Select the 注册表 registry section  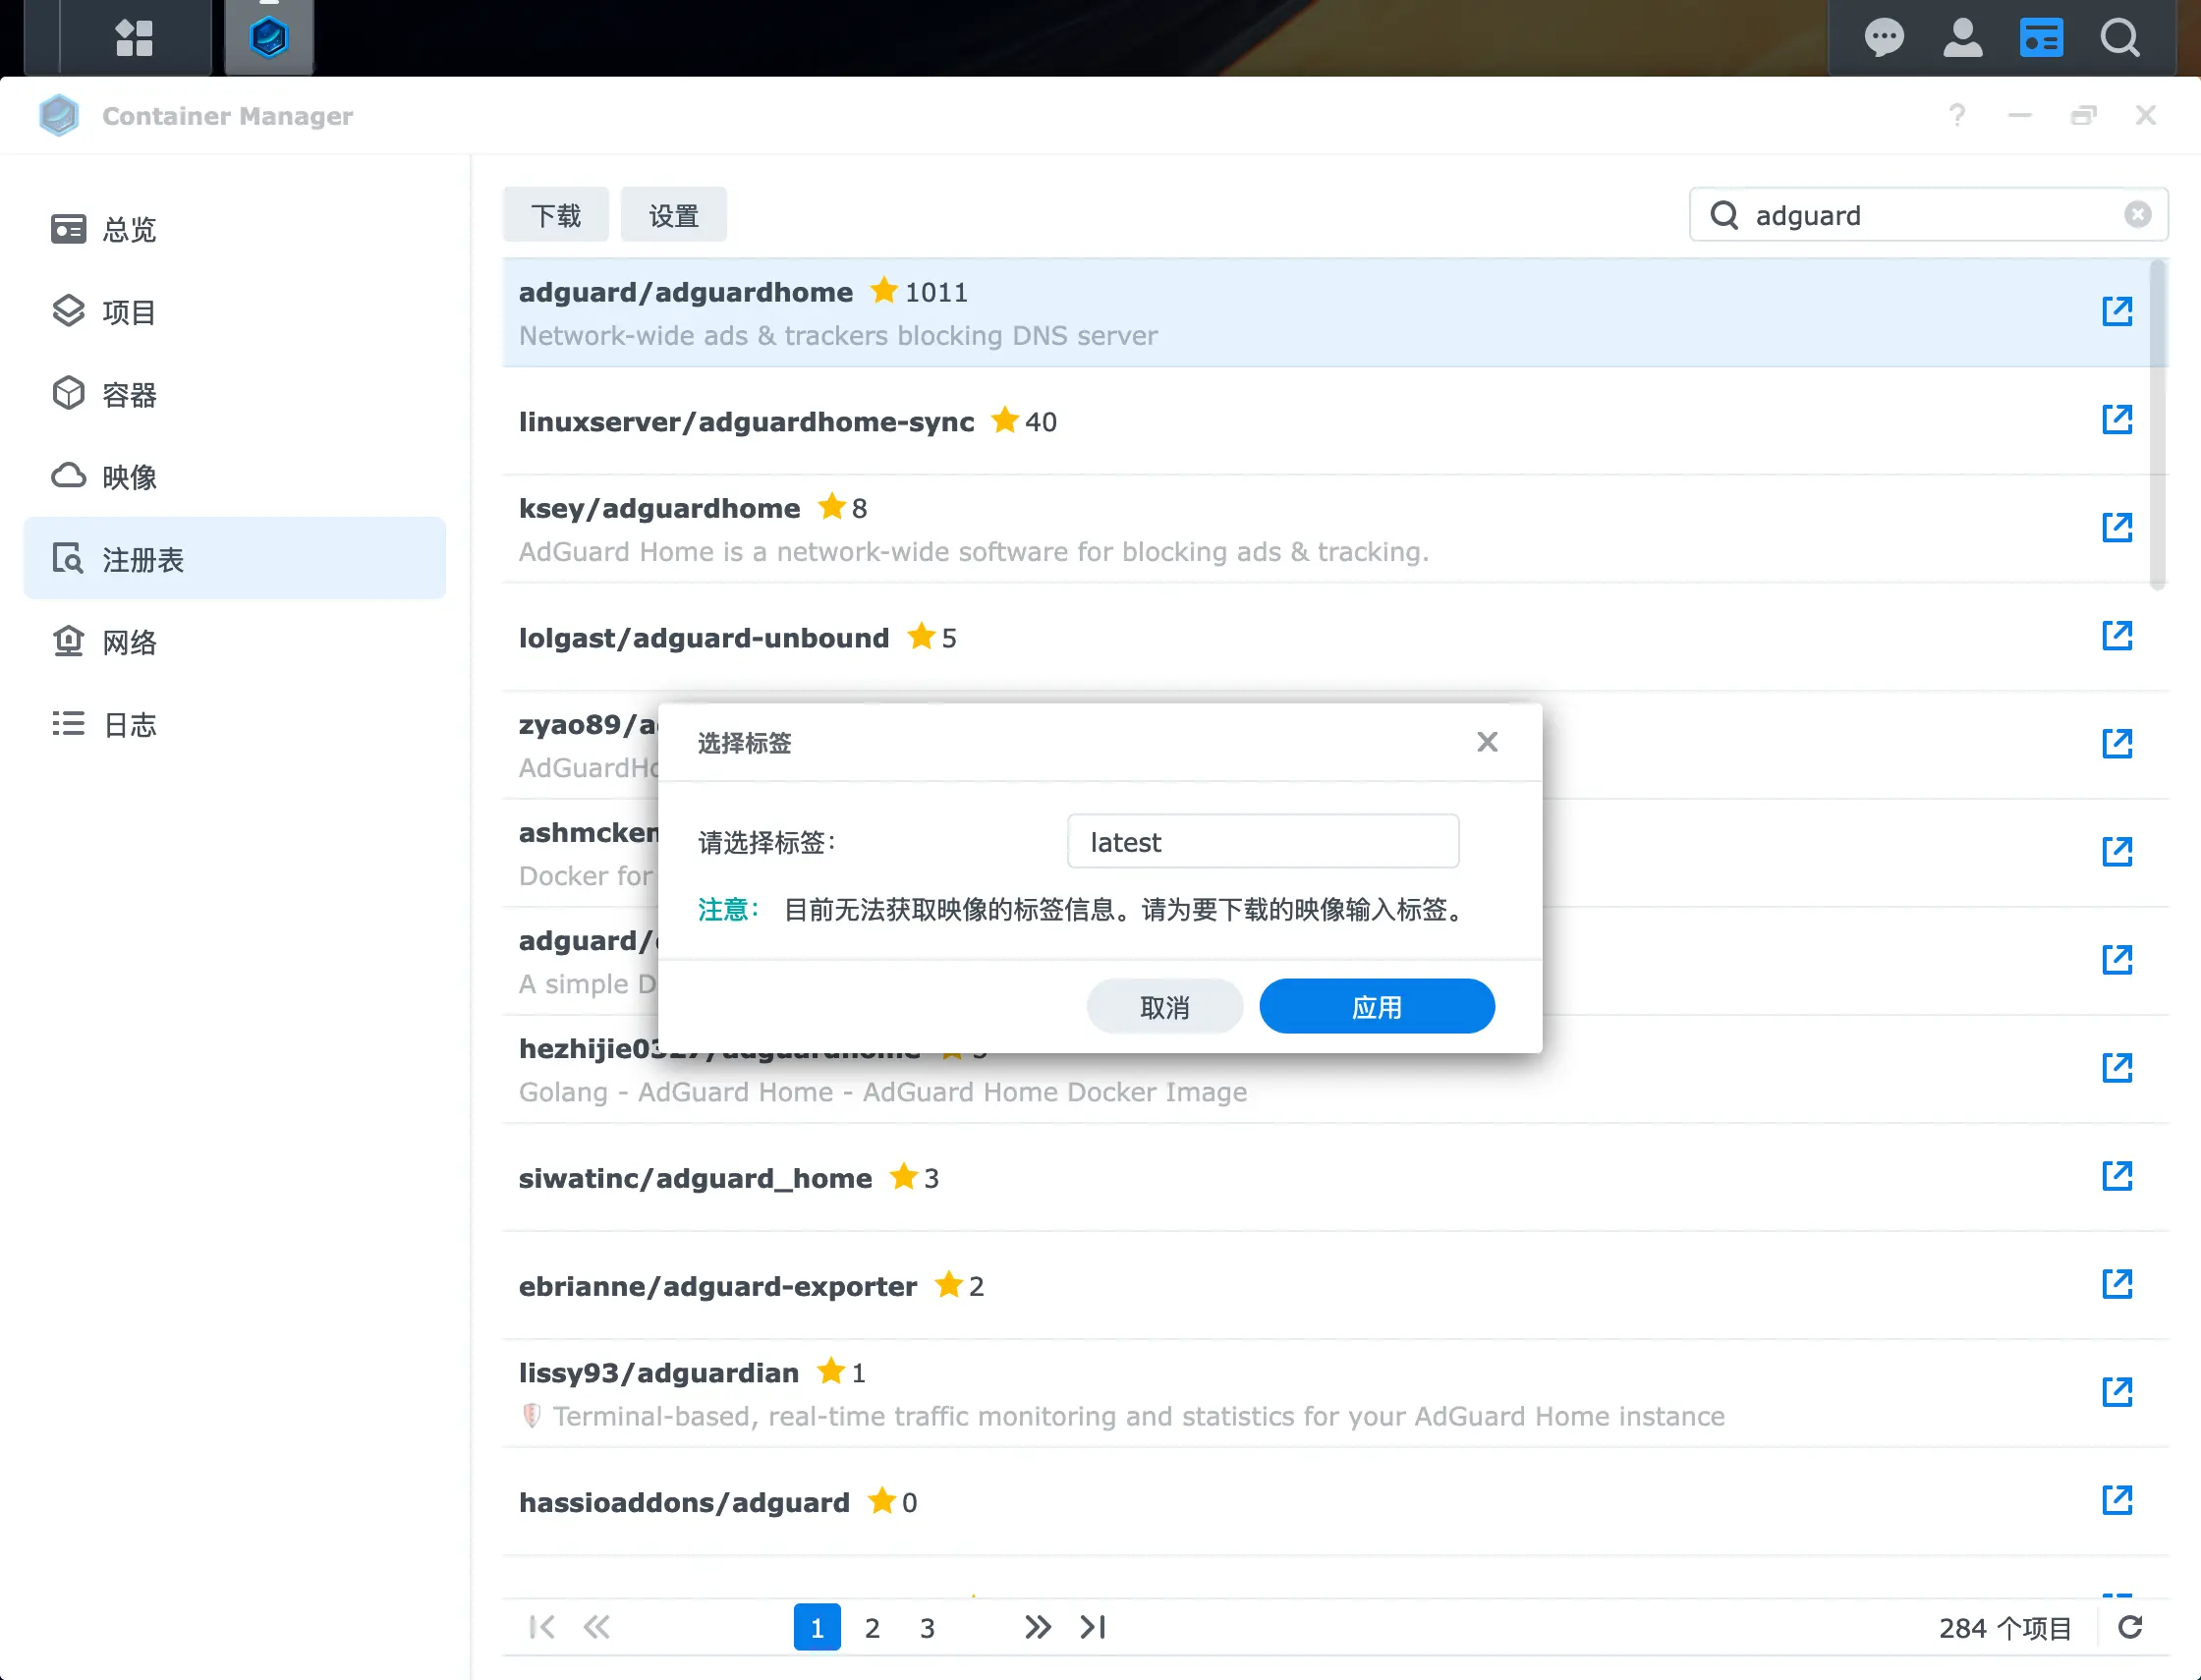[x=234, y=558]
